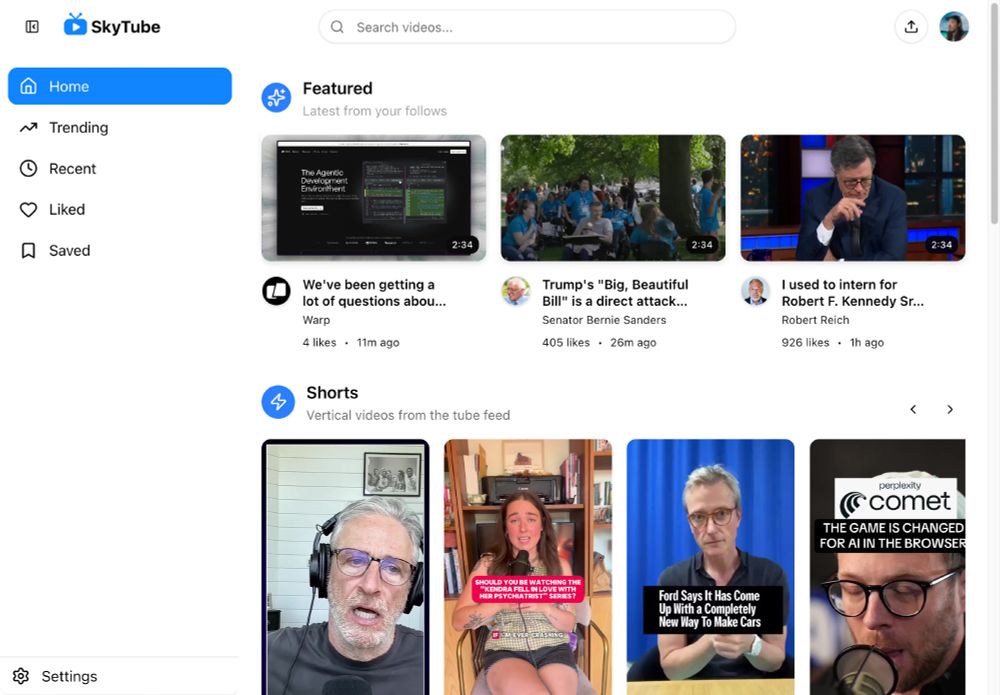Click "Vertical videos from the tube feed" subtitle

(408, 415)
